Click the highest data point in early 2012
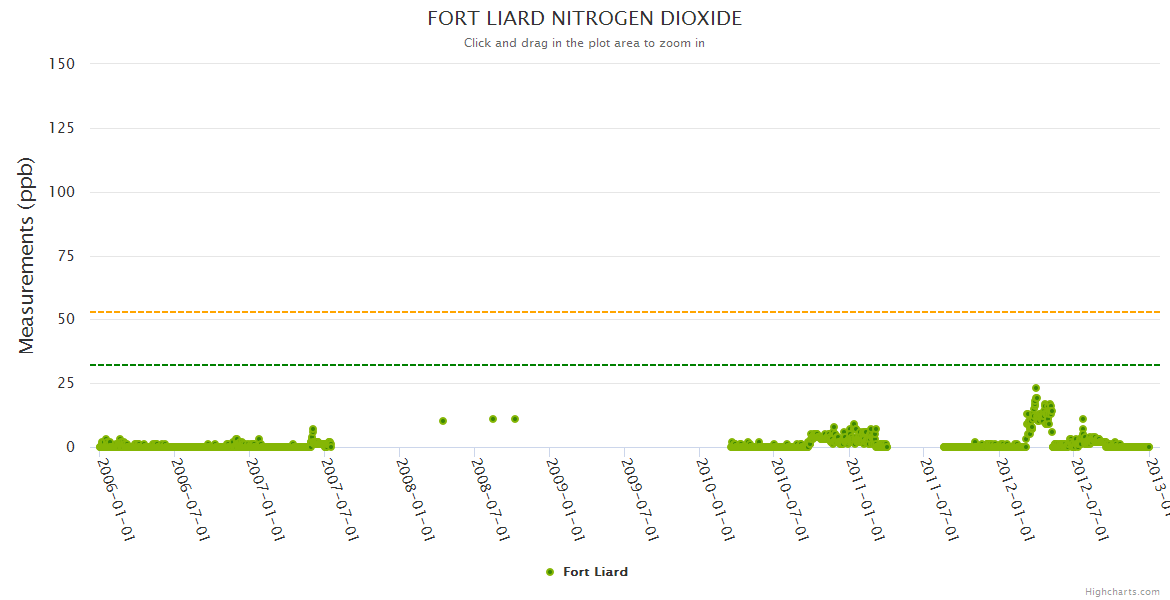This screenshot has height=600, width=1170. pyautogui.click(x=1036, y=388)
